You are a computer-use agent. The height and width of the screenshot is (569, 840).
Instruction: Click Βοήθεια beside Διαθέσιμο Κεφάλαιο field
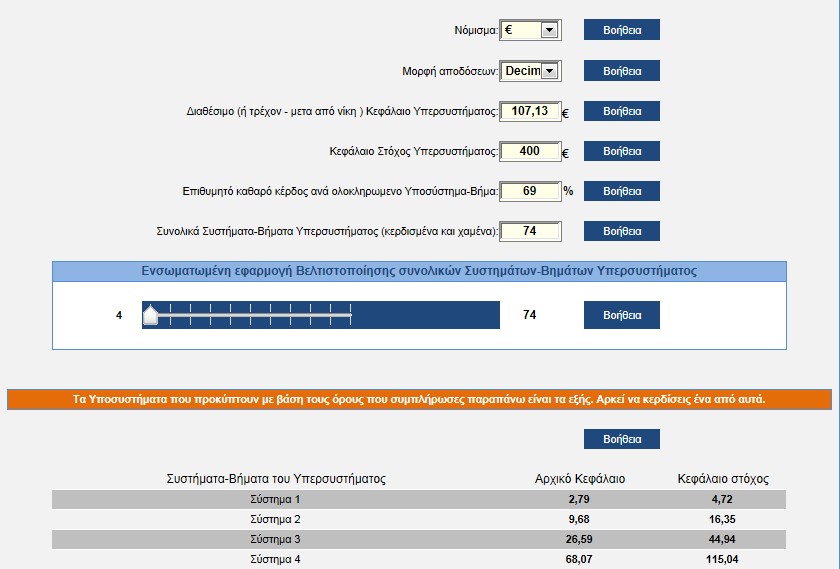coord(621,111)
